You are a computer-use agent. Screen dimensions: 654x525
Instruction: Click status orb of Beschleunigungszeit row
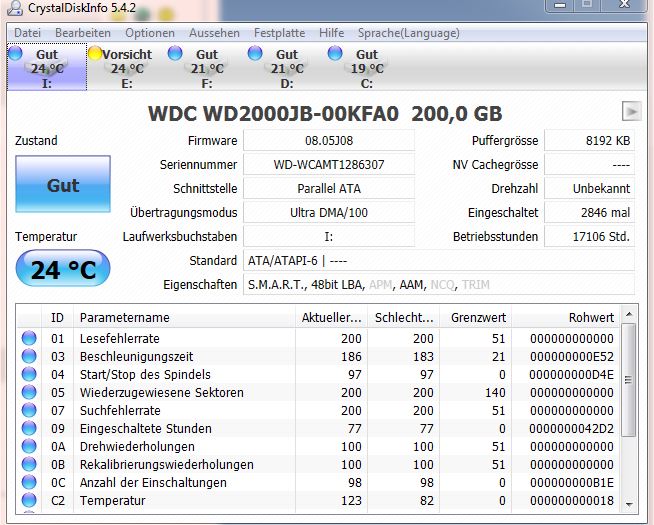[x=29, y=356]
